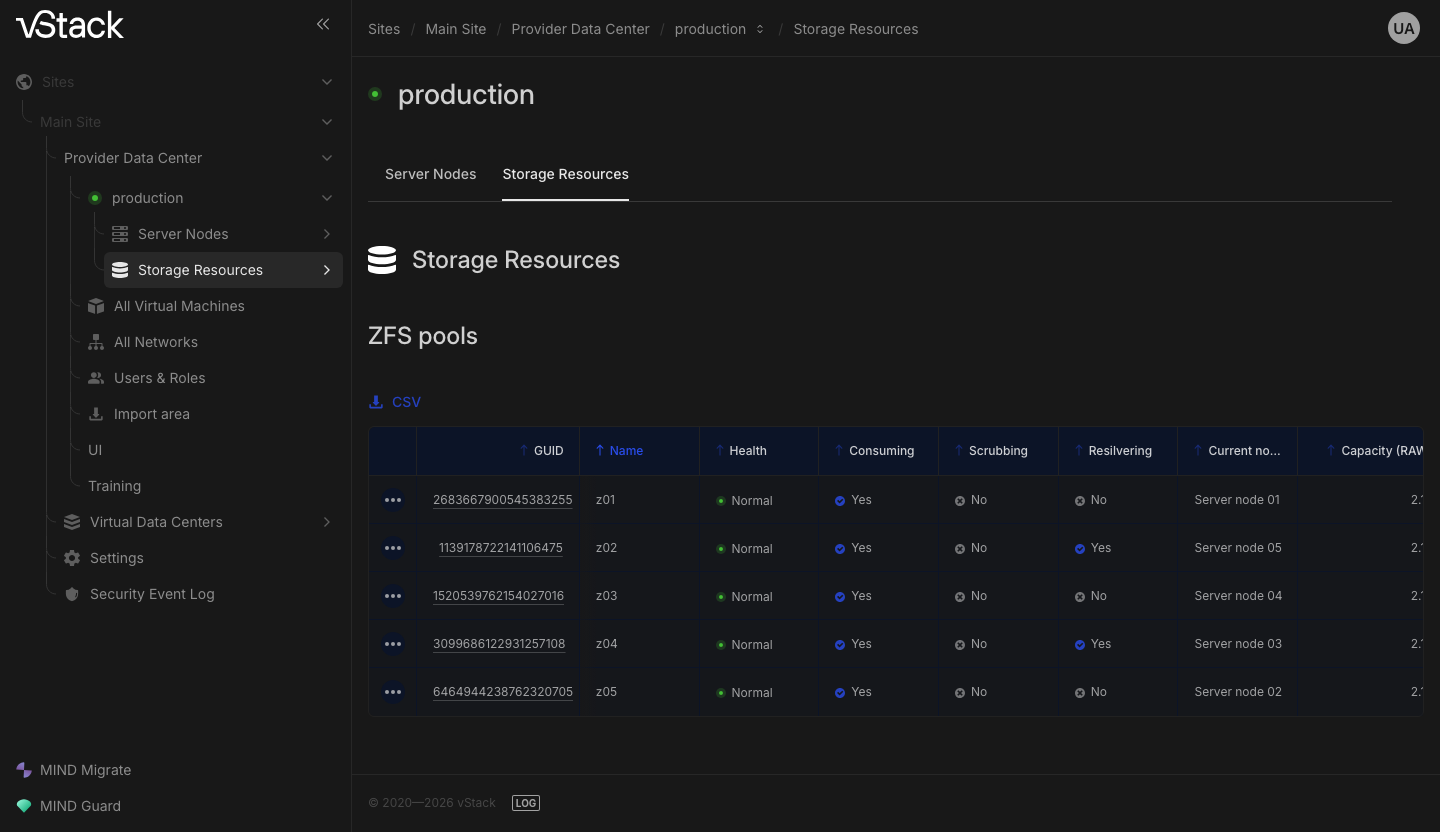Screen dimensions: 1440x832
Task: Sort table by Current node column
Action: click(1237, 451)
